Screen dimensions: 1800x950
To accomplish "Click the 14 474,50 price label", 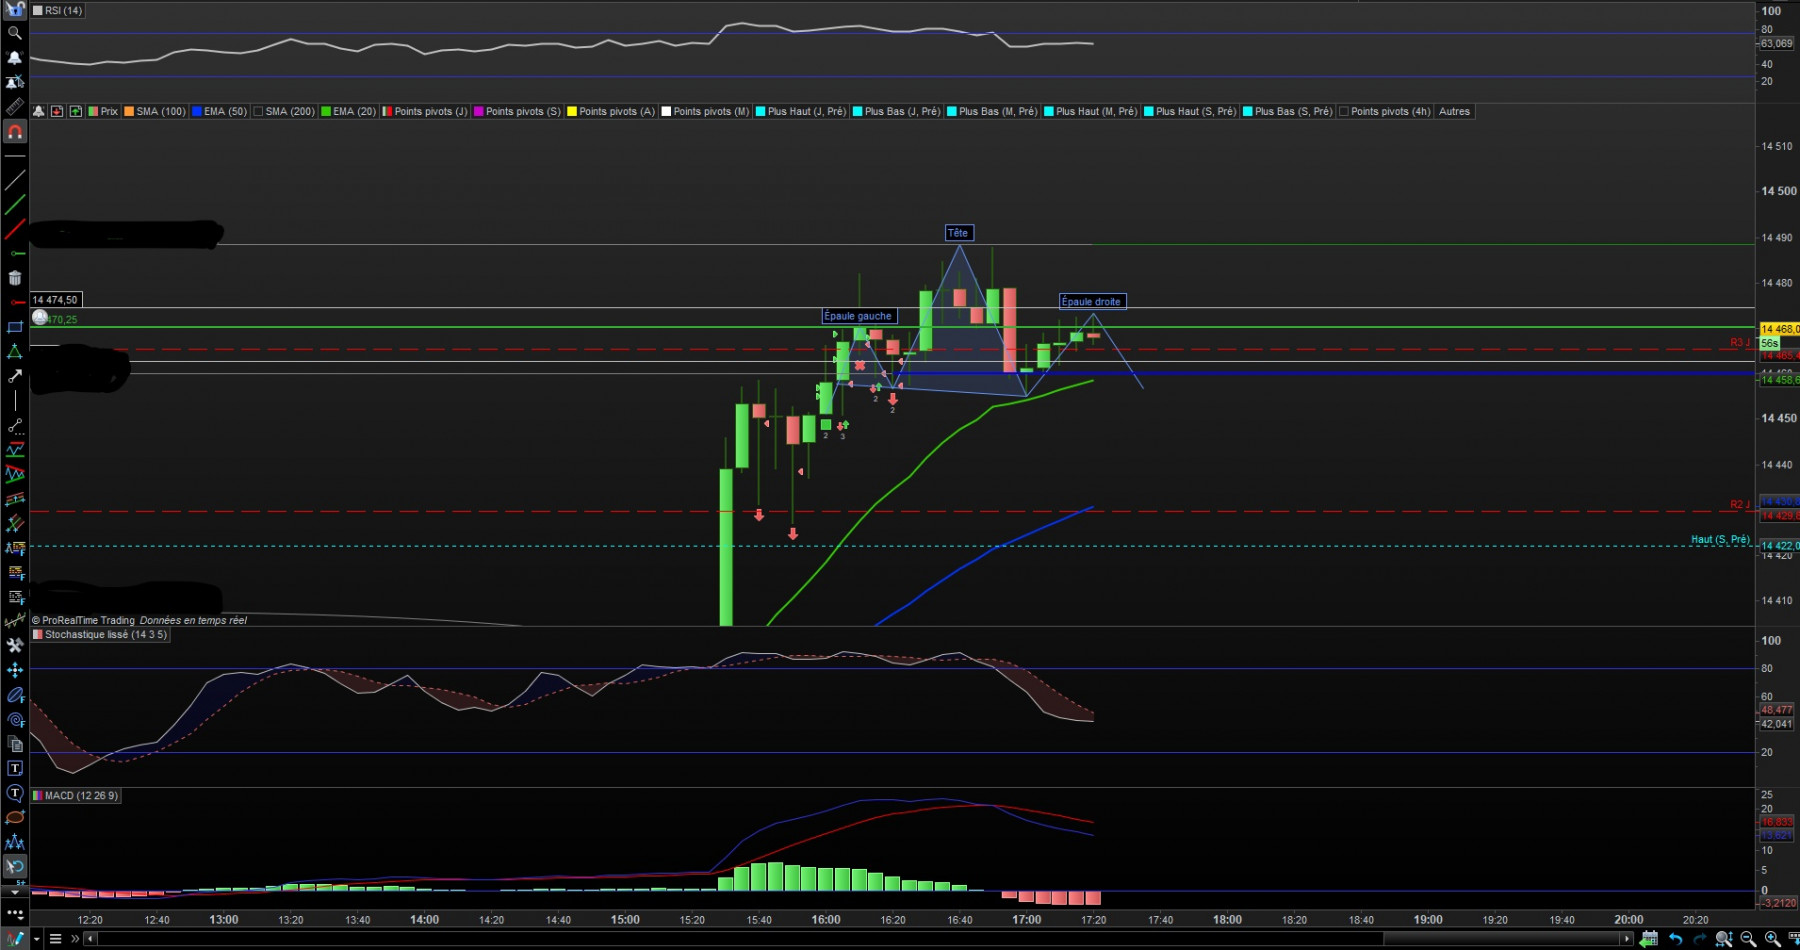I will pyautogui.click(x=55, y=299).
